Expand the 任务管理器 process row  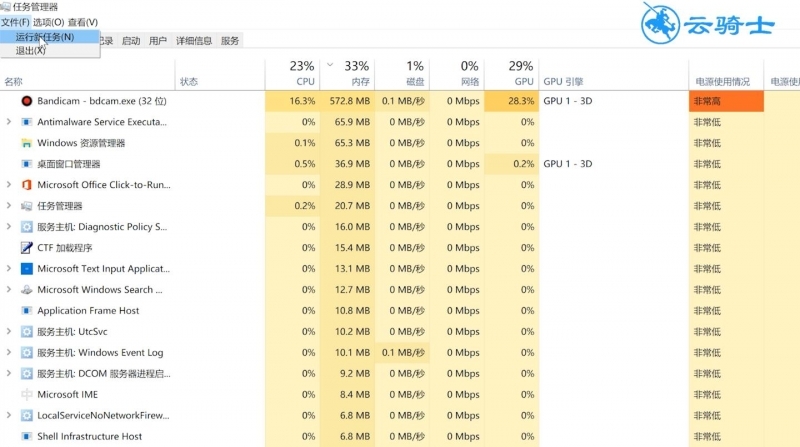9,206
